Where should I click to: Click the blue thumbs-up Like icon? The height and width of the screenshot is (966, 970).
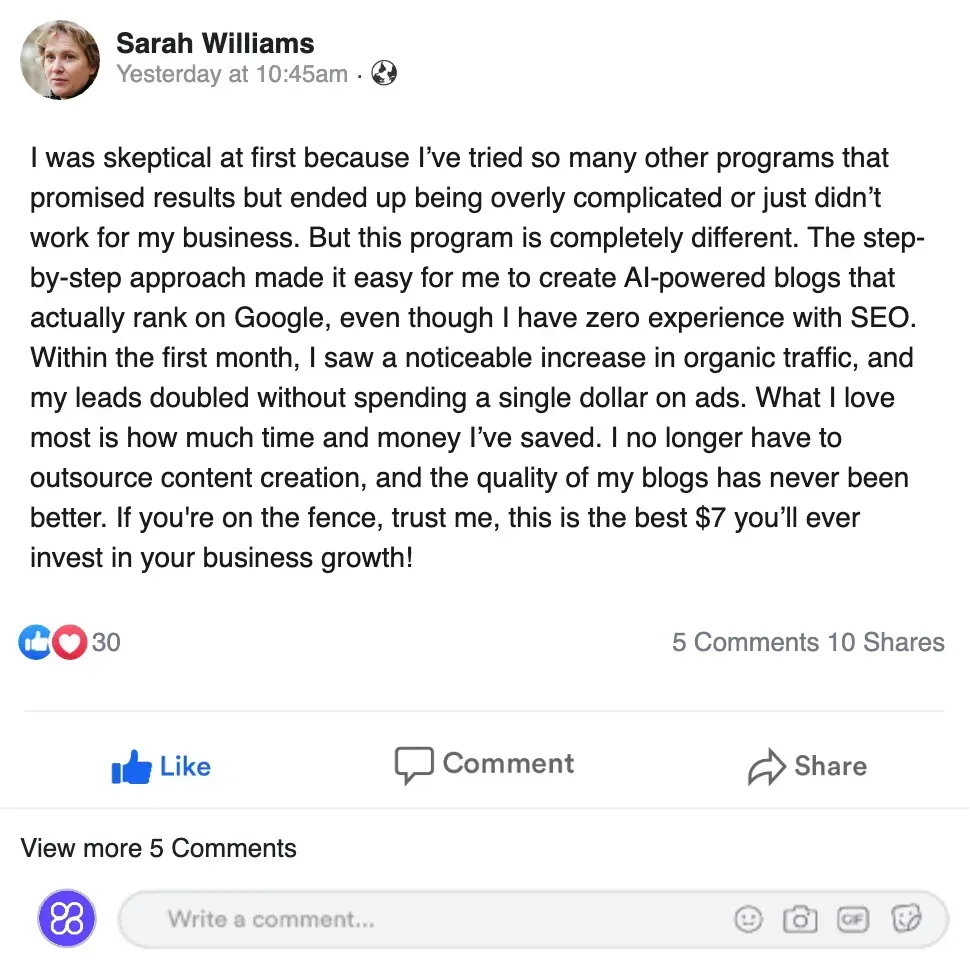click(131, 767)
